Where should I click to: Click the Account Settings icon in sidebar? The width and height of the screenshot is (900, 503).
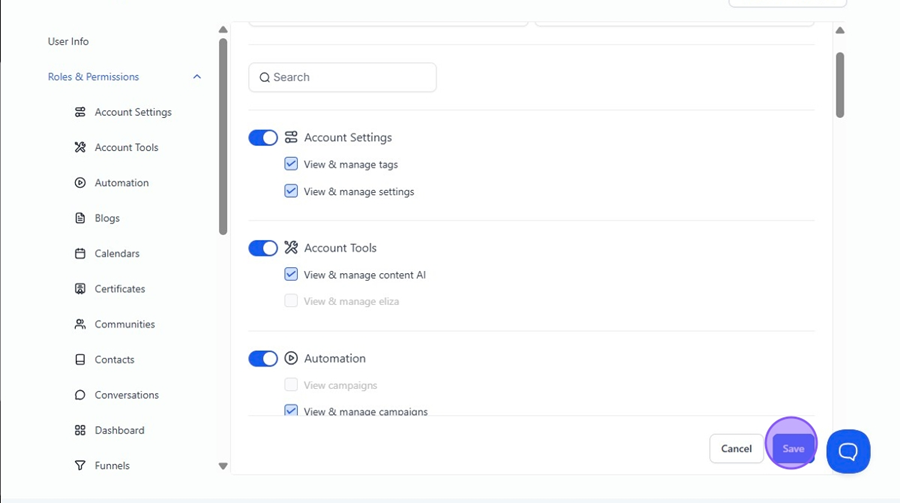click(x=80, y=112)
